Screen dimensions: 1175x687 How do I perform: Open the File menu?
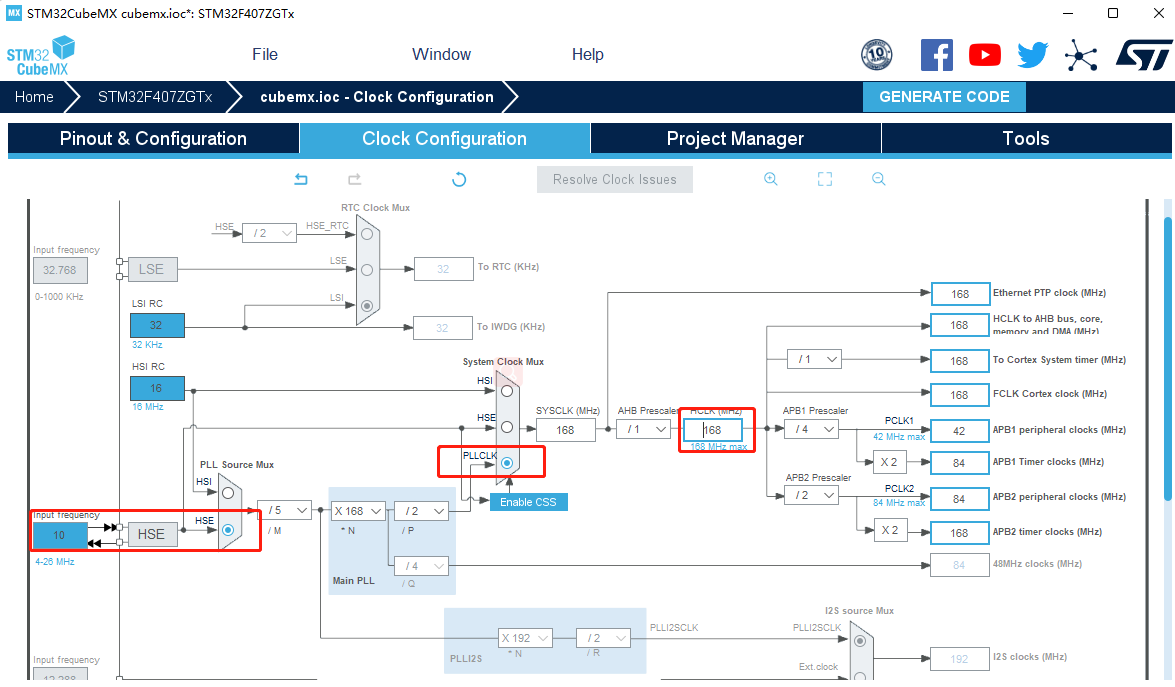pos(265,55)
